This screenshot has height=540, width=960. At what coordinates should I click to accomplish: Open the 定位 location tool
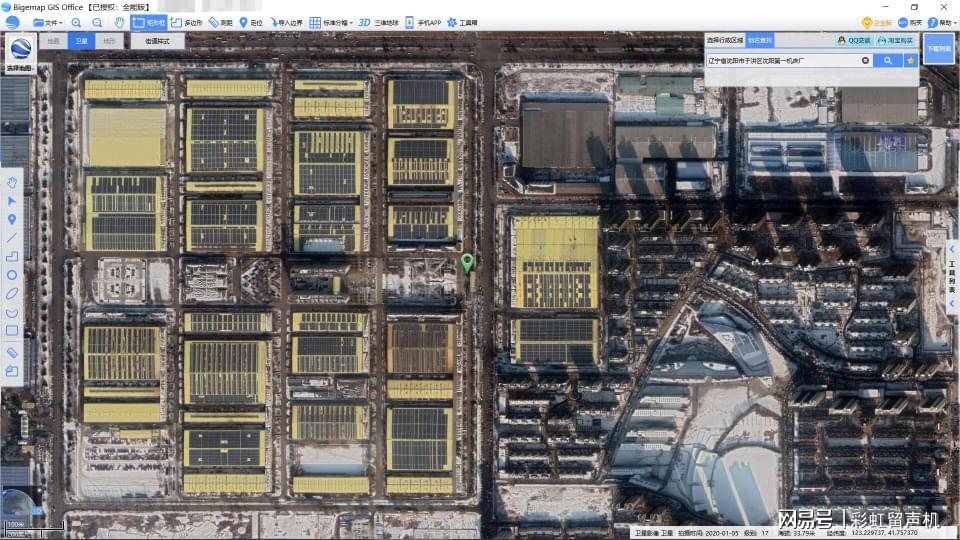[x=250, y=22]
